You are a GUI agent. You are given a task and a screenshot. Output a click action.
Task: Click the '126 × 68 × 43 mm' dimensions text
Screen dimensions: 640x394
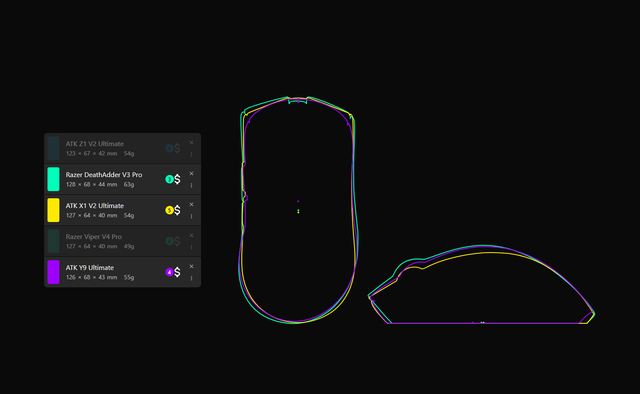[x=91, y=278]
